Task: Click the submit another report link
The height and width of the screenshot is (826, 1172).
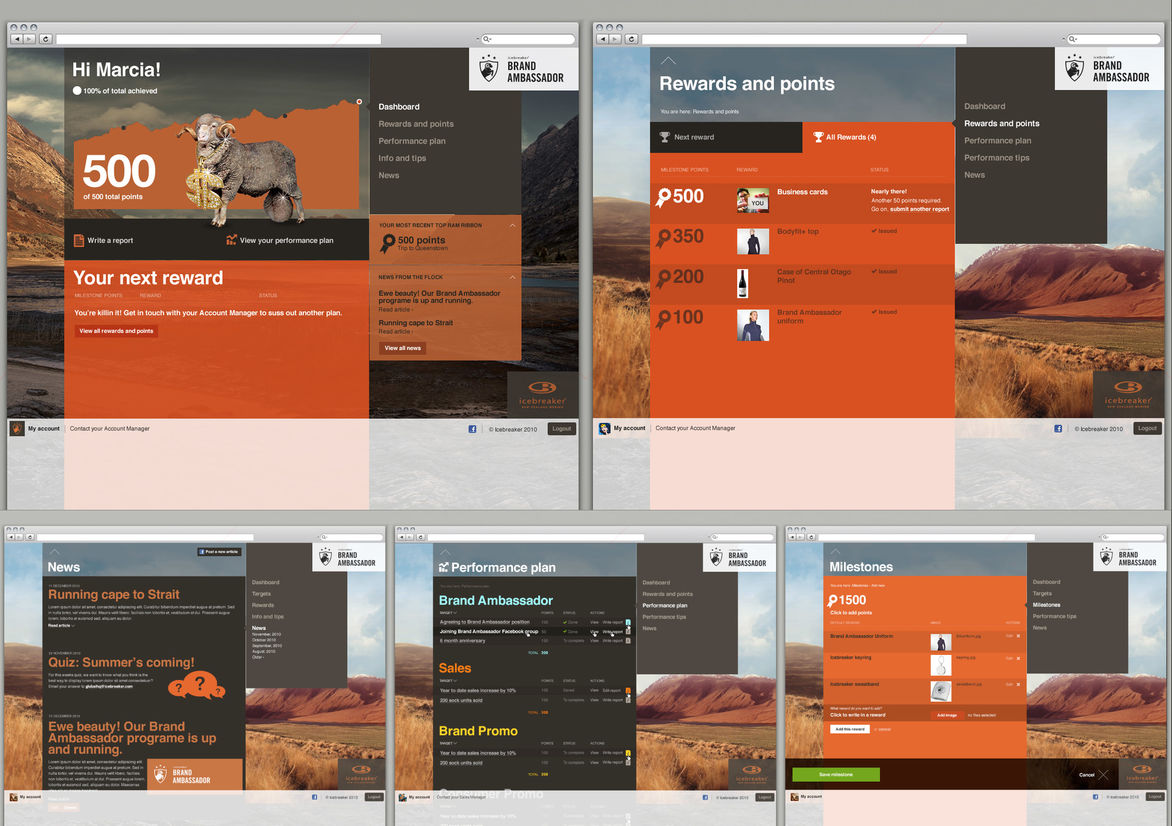Action: pyautogui.click(x=919, y=209)
